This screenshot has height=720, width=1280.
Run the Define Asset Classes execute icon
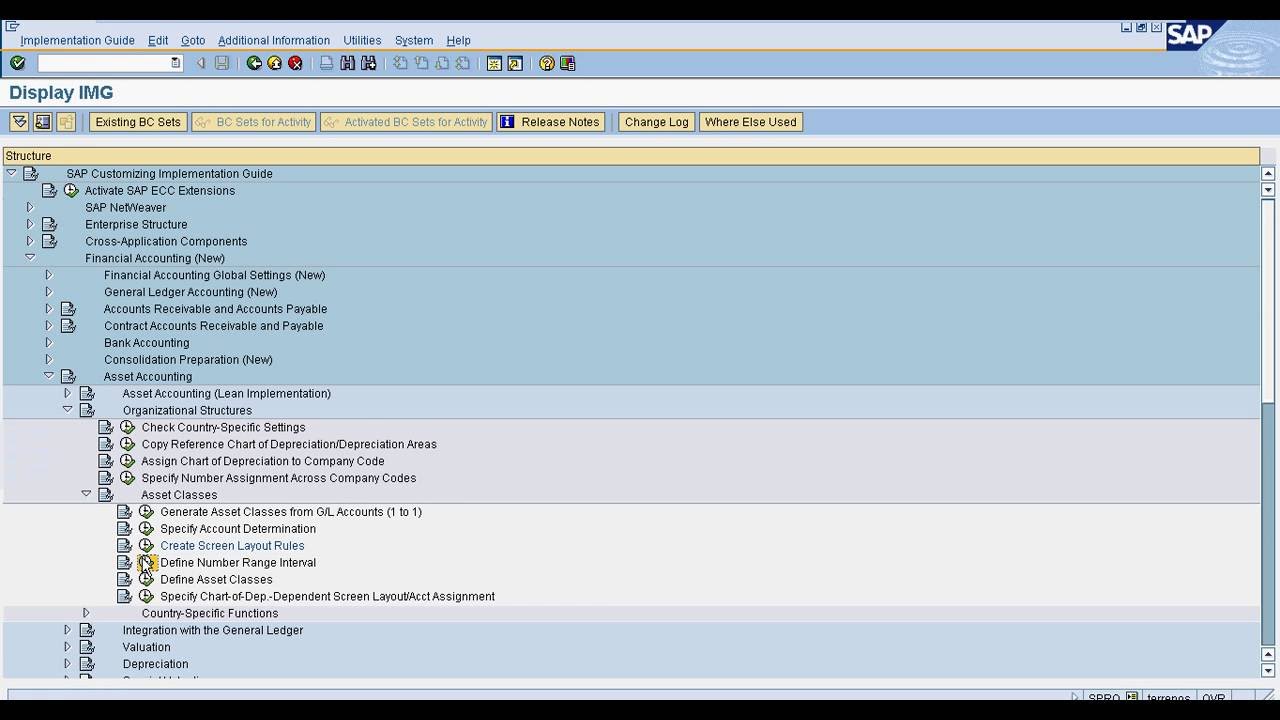coord(146,580)
